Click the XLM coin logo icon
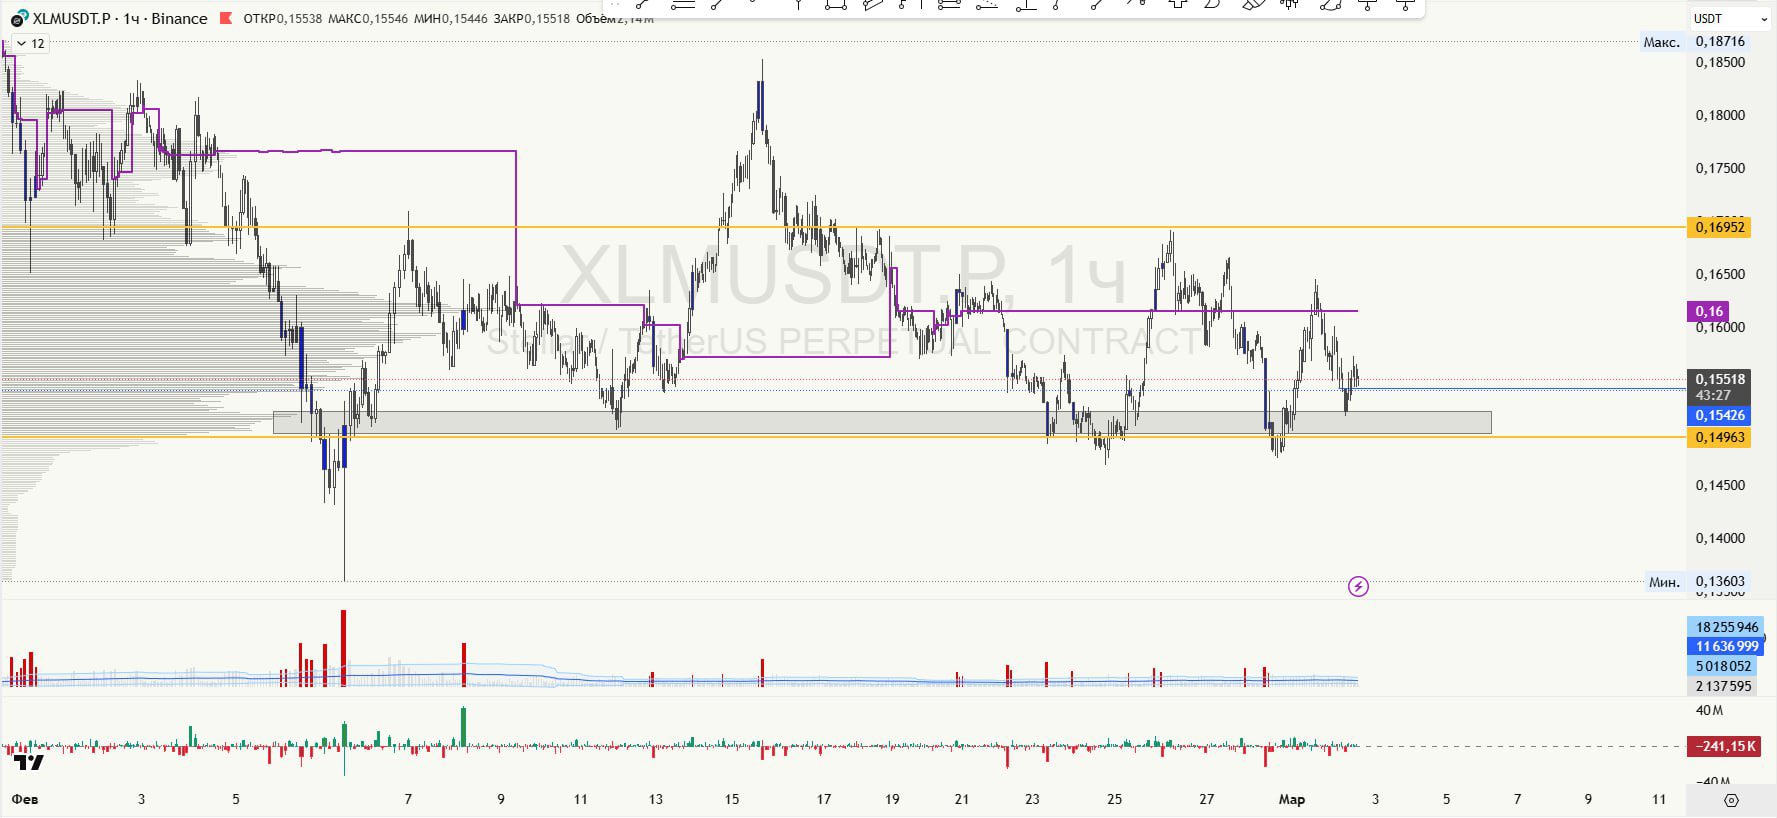1777x818 pixels. [18, 19]
